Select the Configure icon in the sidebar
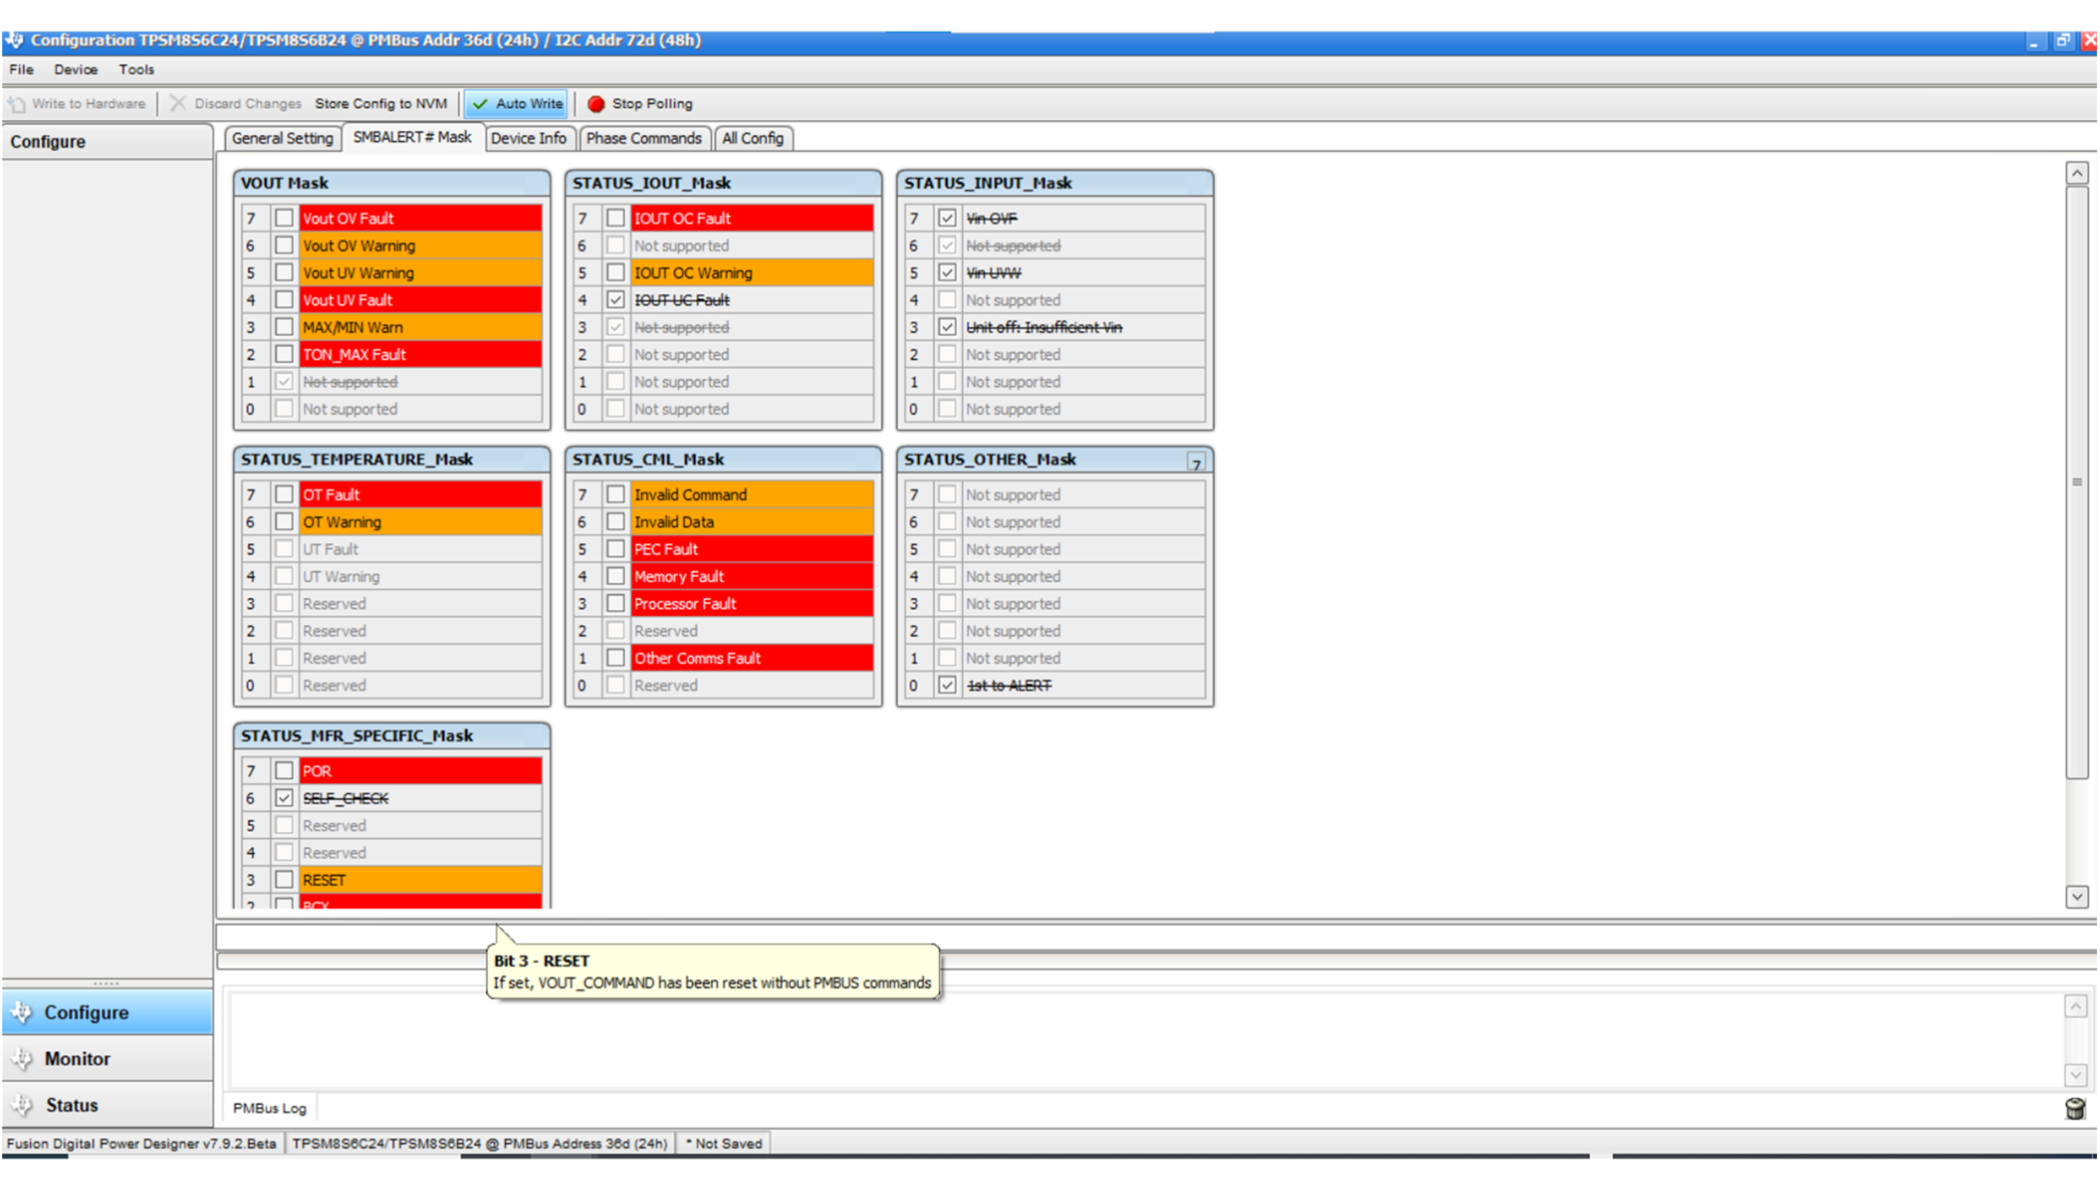 pyautogui.click(x=21, y=1012)
